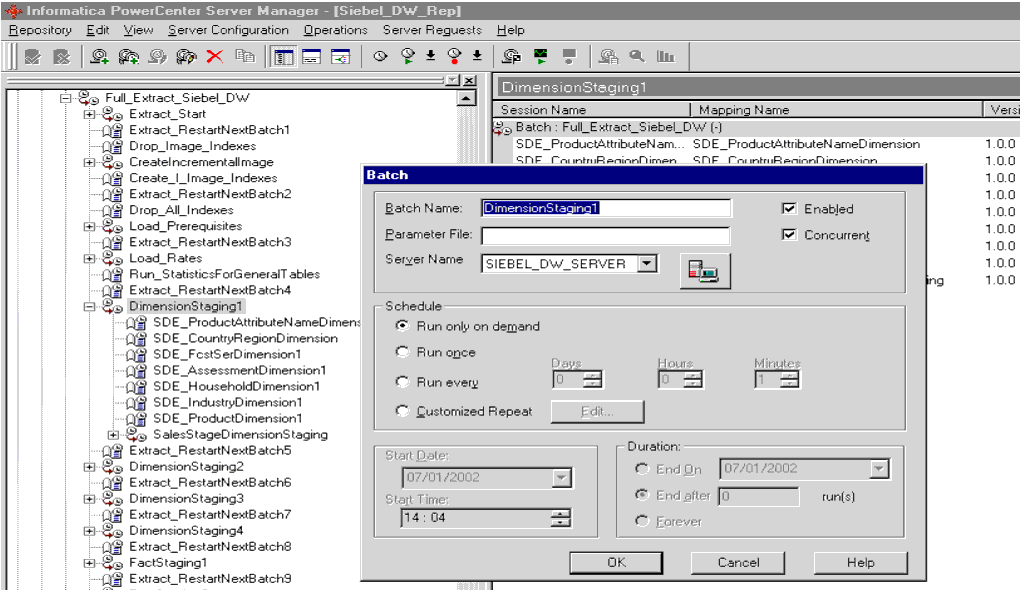
Task: Click the batch icon beside Full_Extract_Siebel_DW in tree
Action: (88, 98)
